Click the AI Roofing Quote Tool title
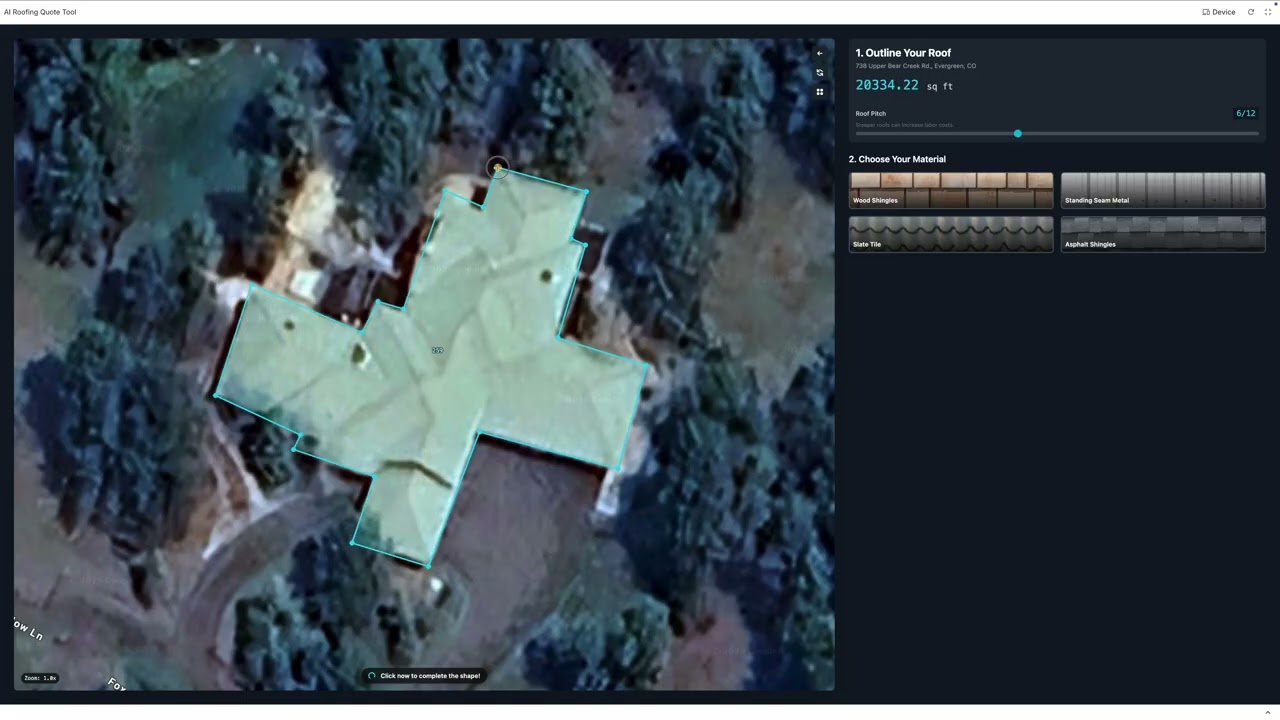The image size is (1280, 720). [40, 12]
